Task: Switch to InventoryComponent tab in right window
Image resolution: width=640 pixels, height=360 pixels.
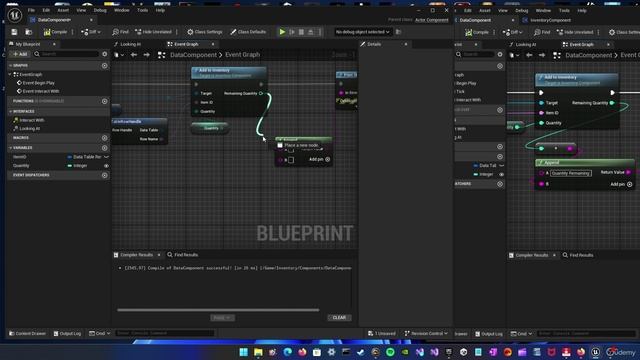Action: click(547, 20)
